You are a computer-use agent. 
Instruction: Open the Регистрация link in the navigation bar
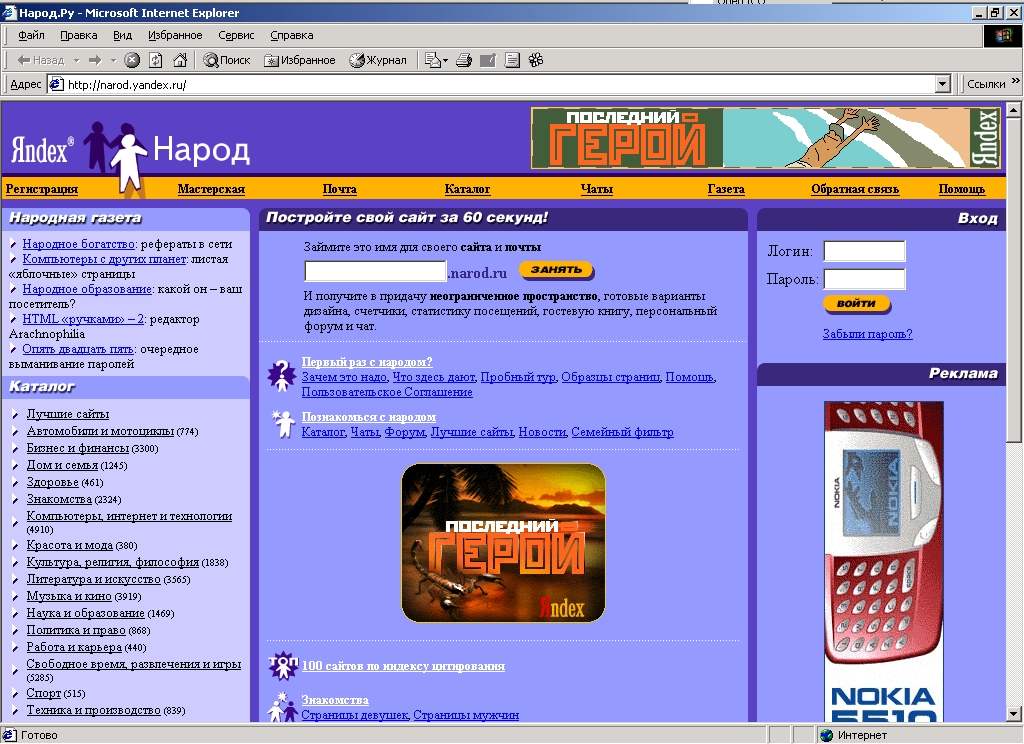coord(42,189)
